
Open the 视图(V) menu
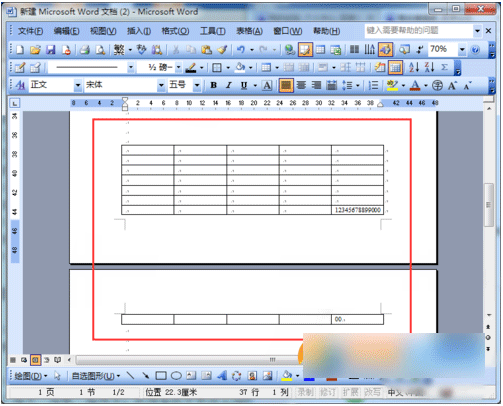pyautogui.click(x=103, y=31)
